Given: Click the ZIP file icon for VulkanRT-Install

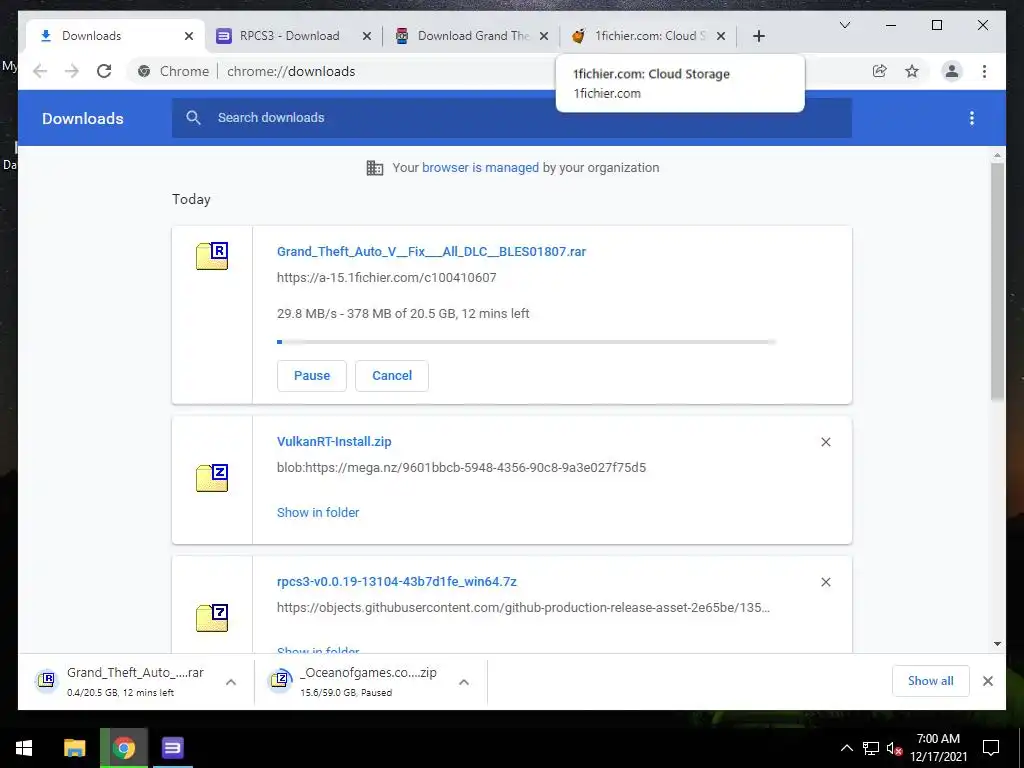Looking at the screenshot, I should (212, 477).
